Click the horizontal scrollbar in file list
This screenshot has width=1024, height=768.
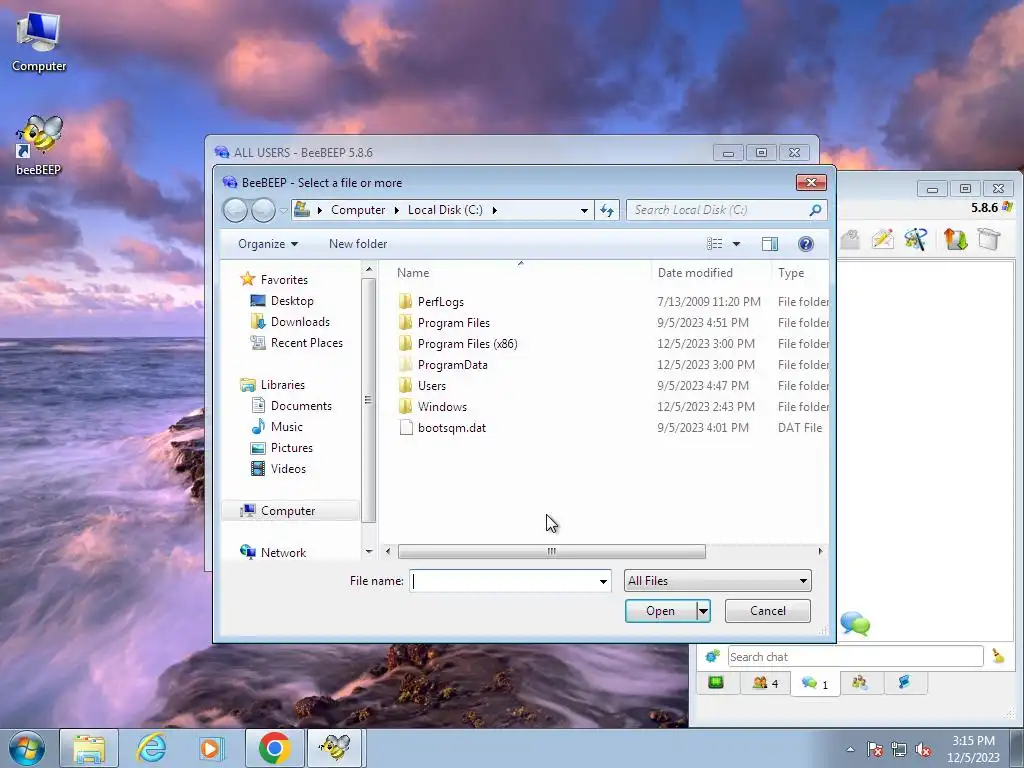552,552
